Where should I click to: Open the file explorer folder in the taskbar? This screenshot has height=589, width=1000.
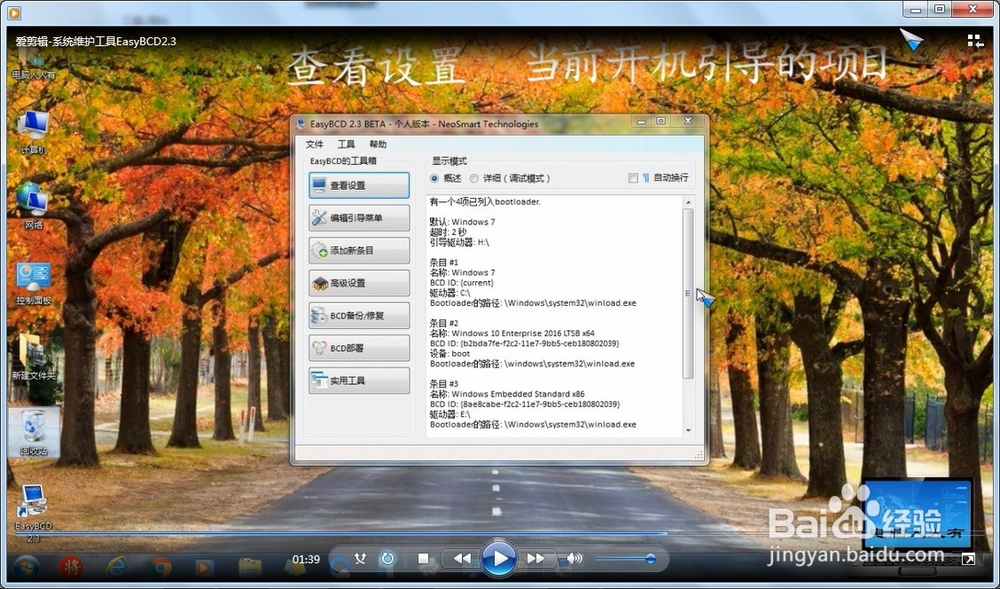249,567
